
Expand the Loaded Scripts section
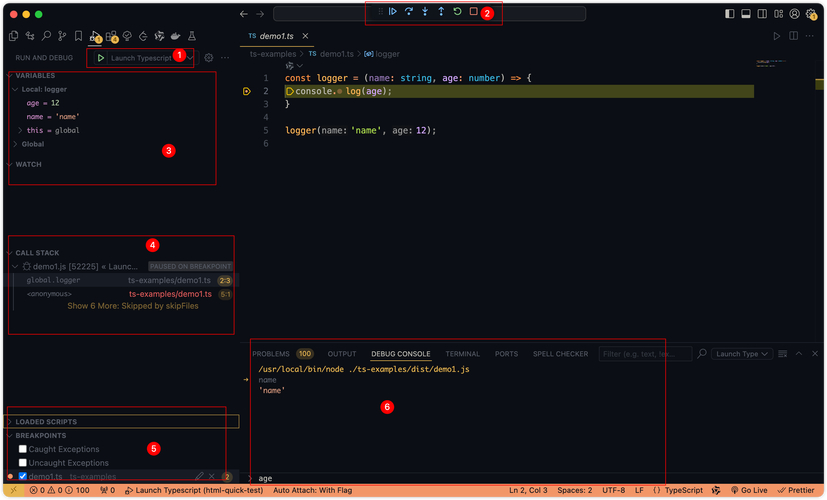point(46,422)
